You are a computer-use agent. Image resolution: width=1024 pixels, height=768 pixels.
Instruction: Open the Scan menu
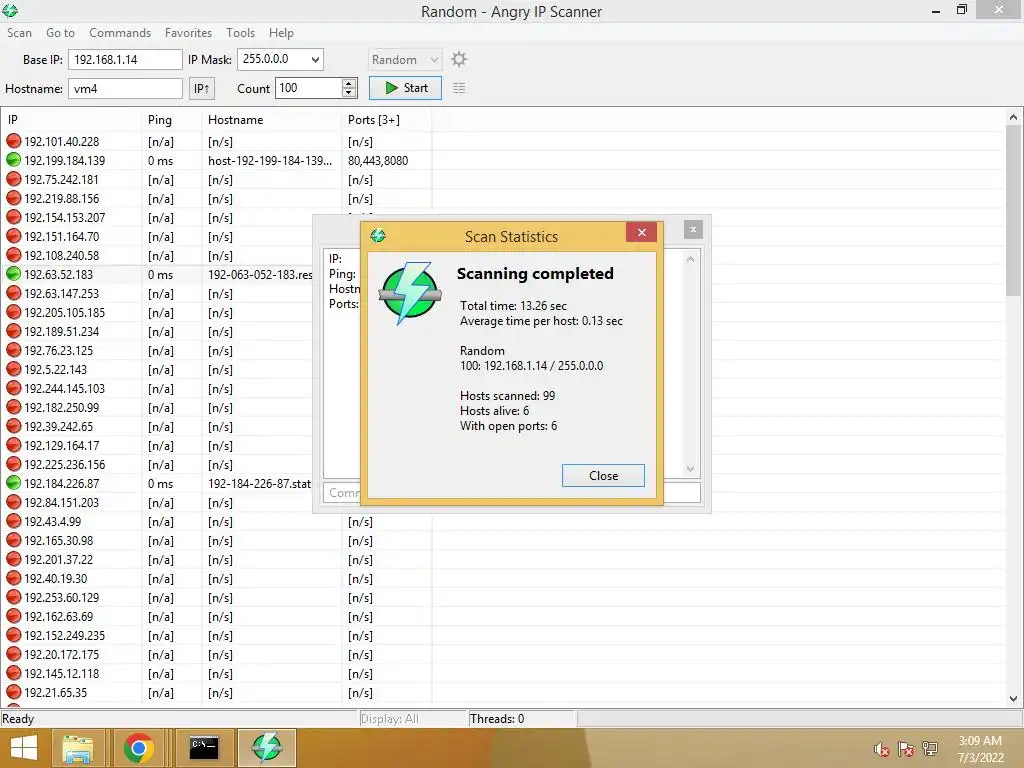[19, 33]
